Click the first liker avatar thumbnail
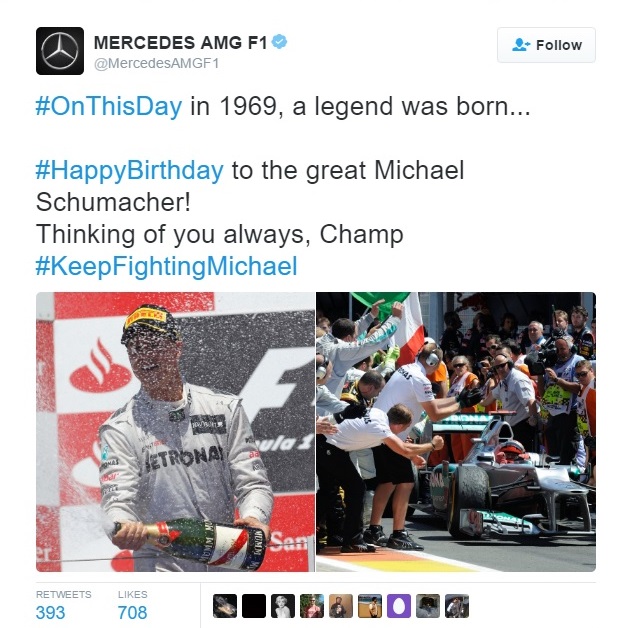This screenshot has height=628, width=631. point(225,606)
